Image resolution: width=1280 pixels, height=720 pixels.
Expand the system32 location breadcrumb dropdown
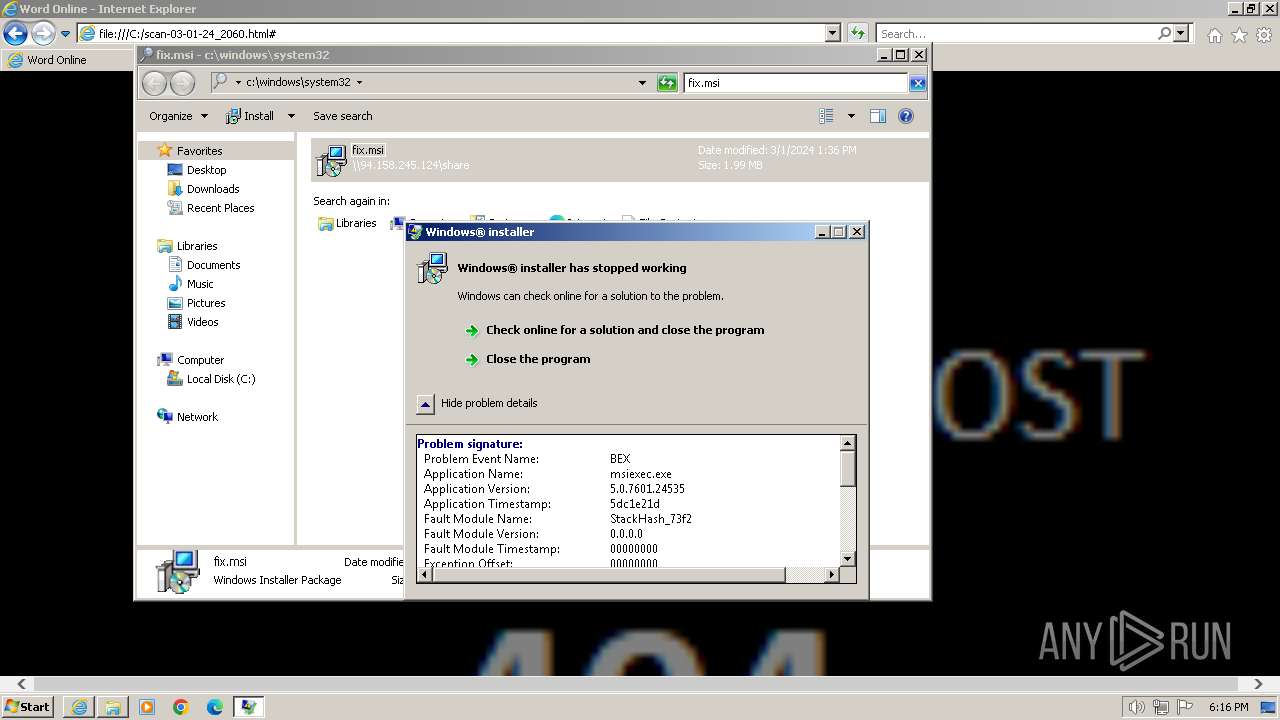tap(359, 83)
